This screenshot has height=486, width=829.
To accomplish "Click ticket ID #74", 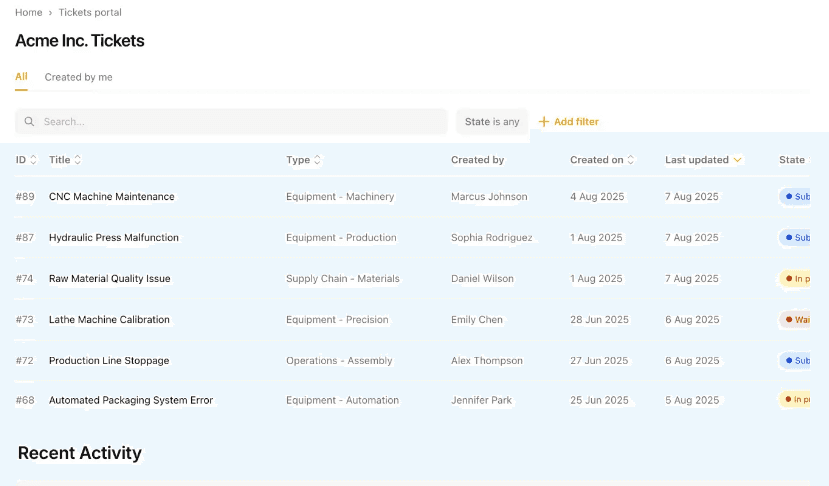I will [x=24, y=279].
